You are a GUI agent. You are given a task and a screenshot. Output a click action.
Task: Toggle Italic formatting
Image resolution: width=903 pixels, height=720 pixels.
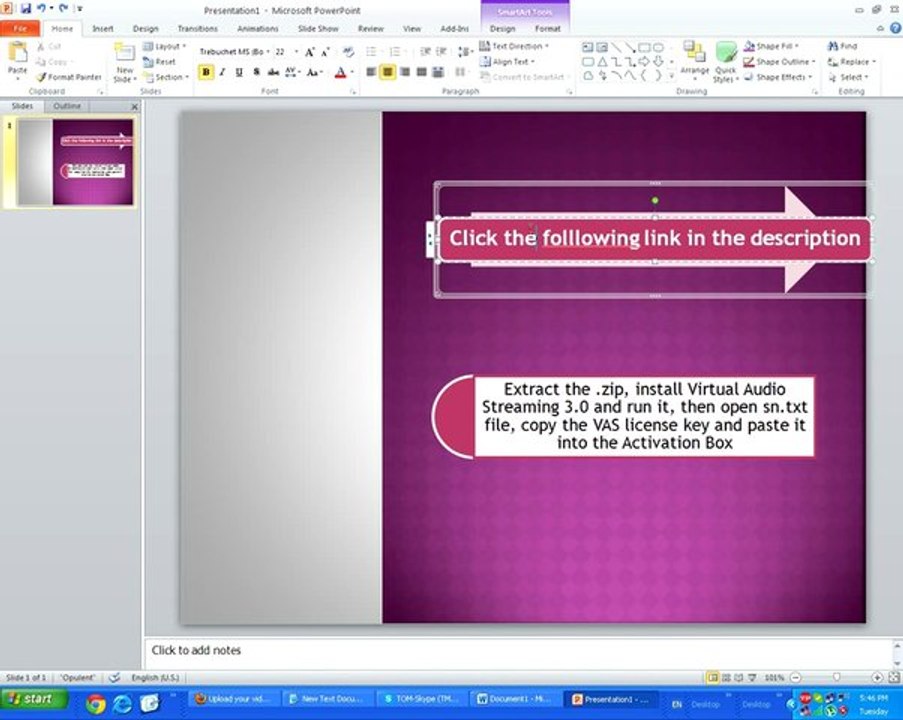[222, 72]
